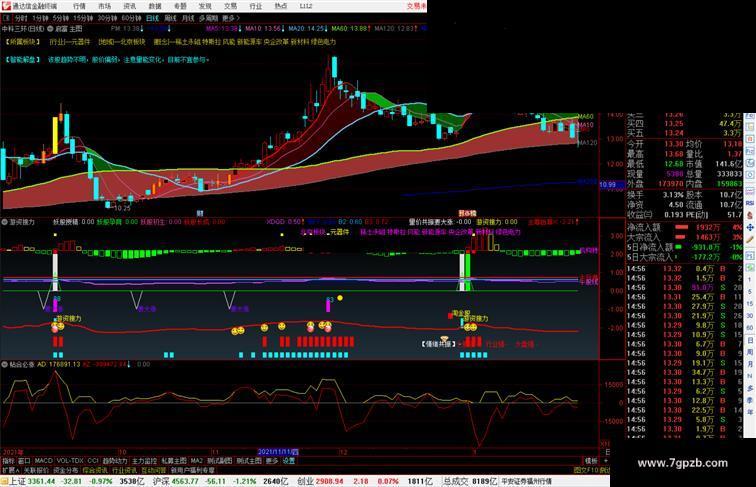The width and height of the screenshot is (756, 487).
Task: Switch chart to 1分钟 period
Action: click(40, 18)
